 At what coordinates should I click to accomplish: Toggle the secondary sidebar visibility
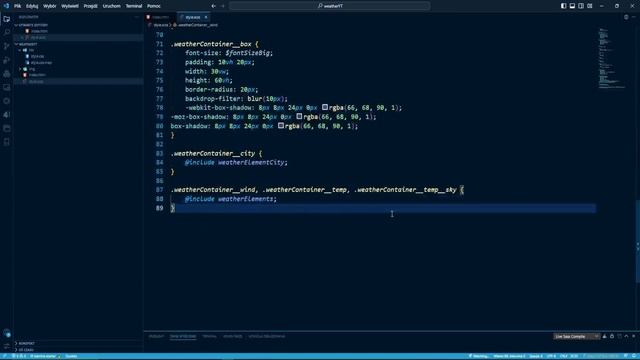pyautogui.click(x=581, y=6)
